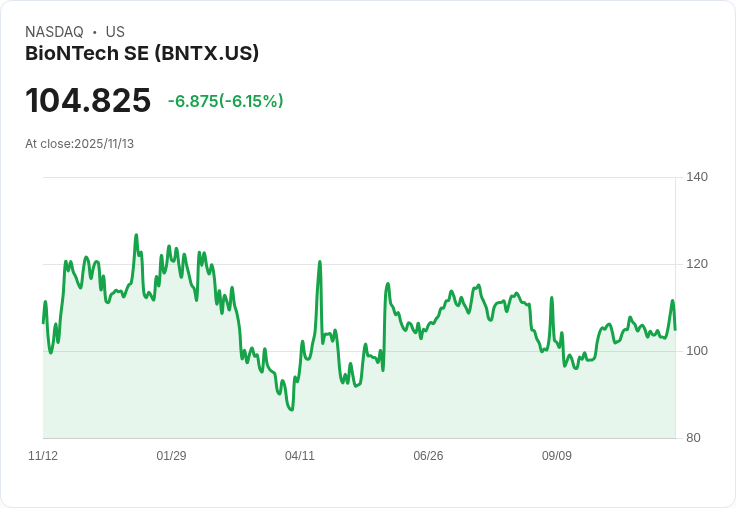Click the 100 y-axis label
Viewport: 736px width, 508px height.
click(697, 351)
